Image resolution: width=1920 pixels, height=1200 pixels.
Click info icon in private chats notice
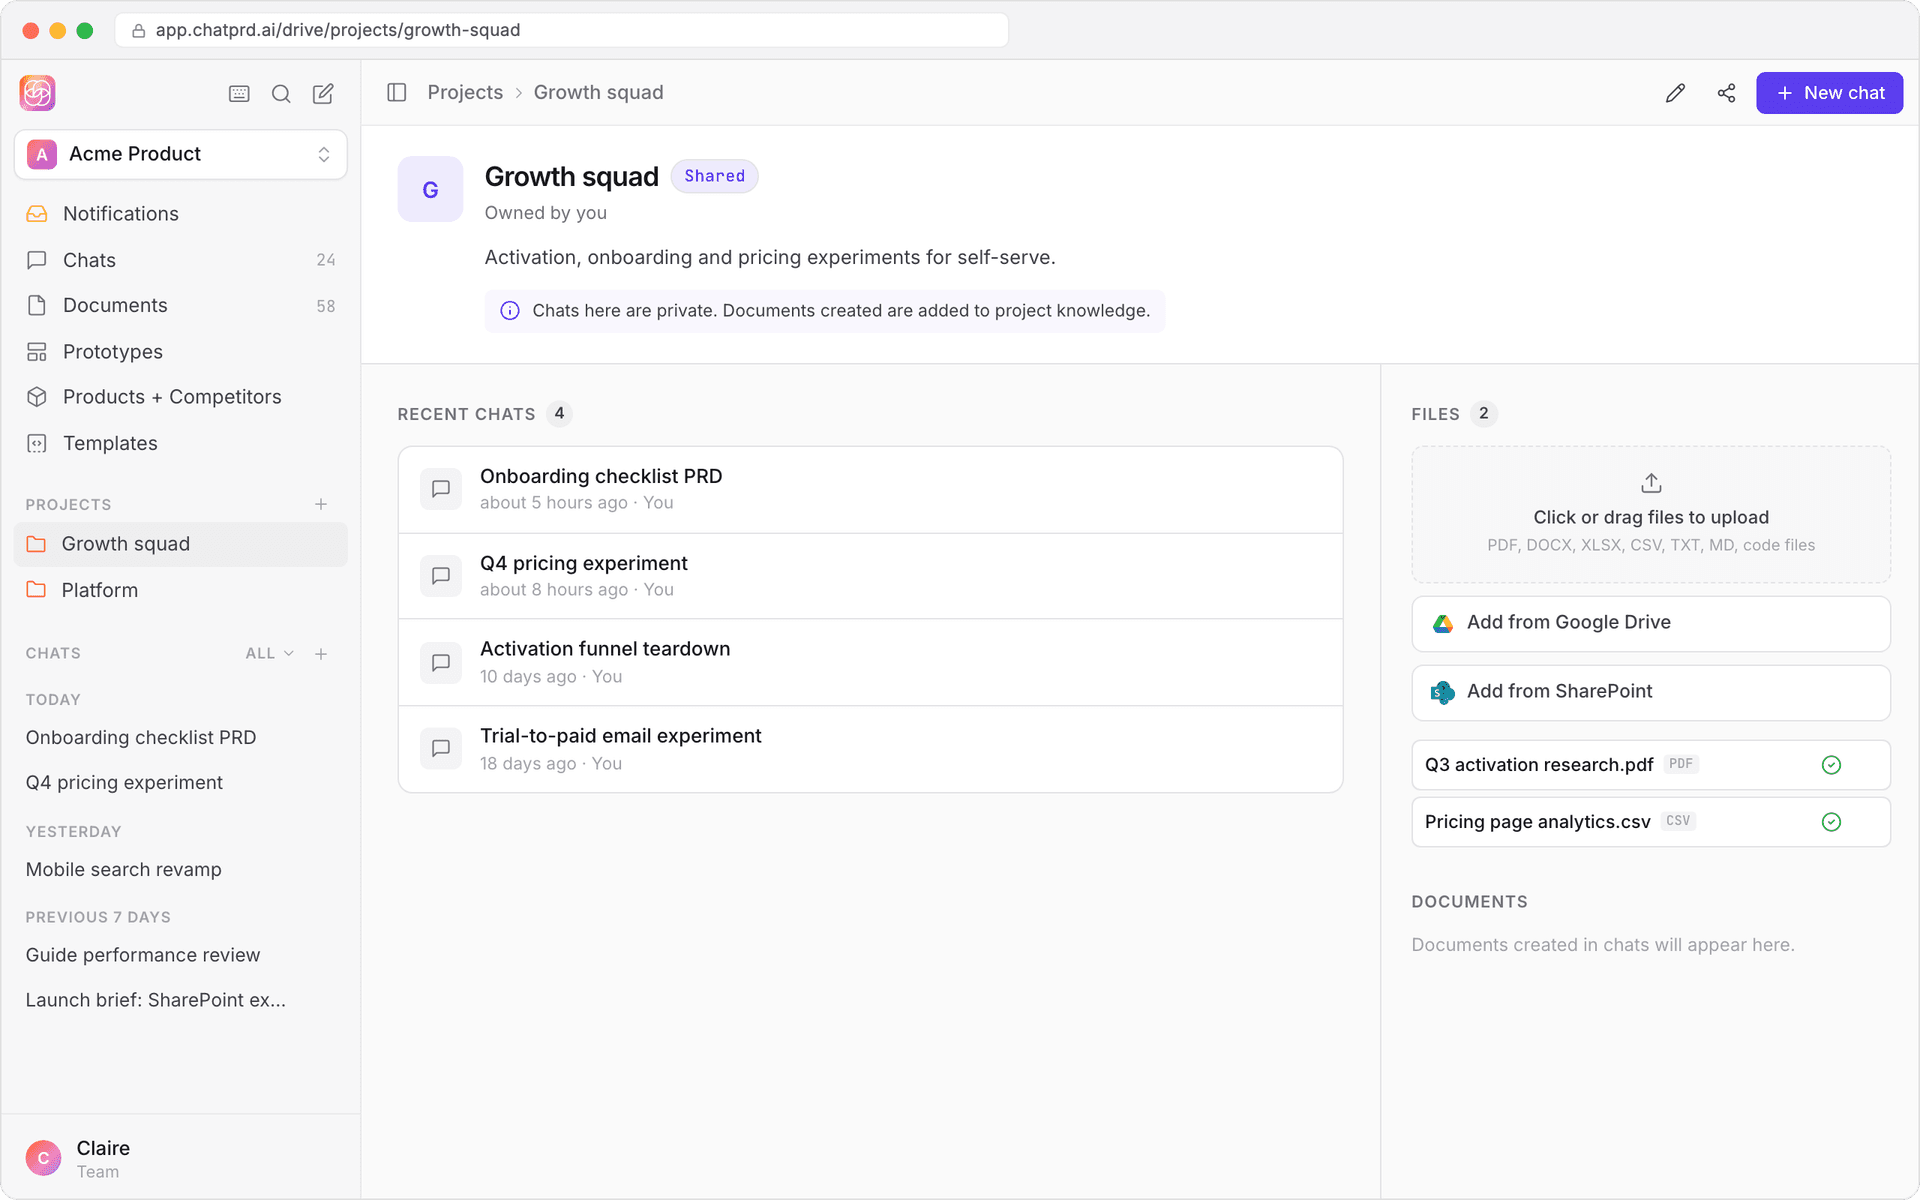(510, 311)
